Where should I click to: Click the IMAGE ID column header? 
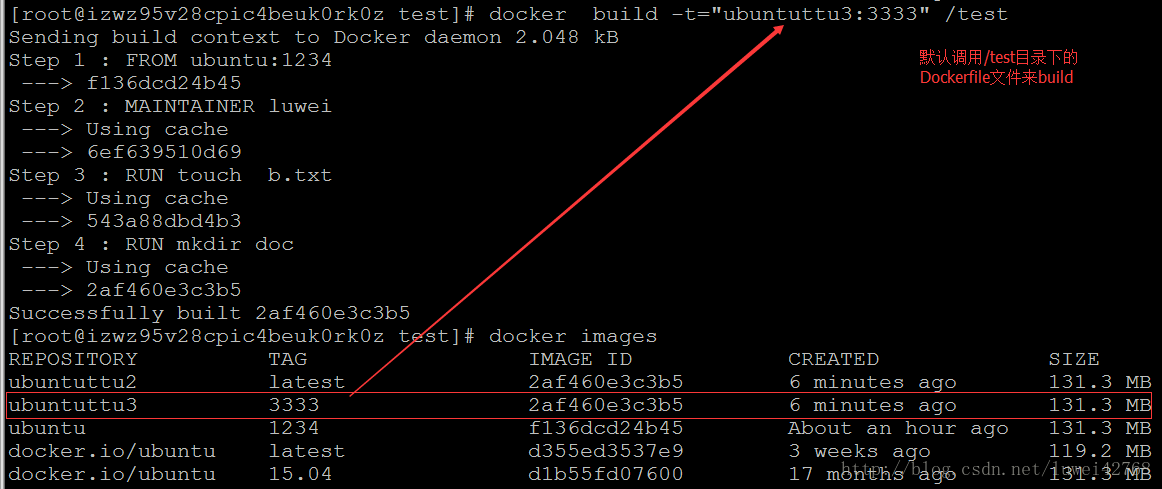(580, 359)
